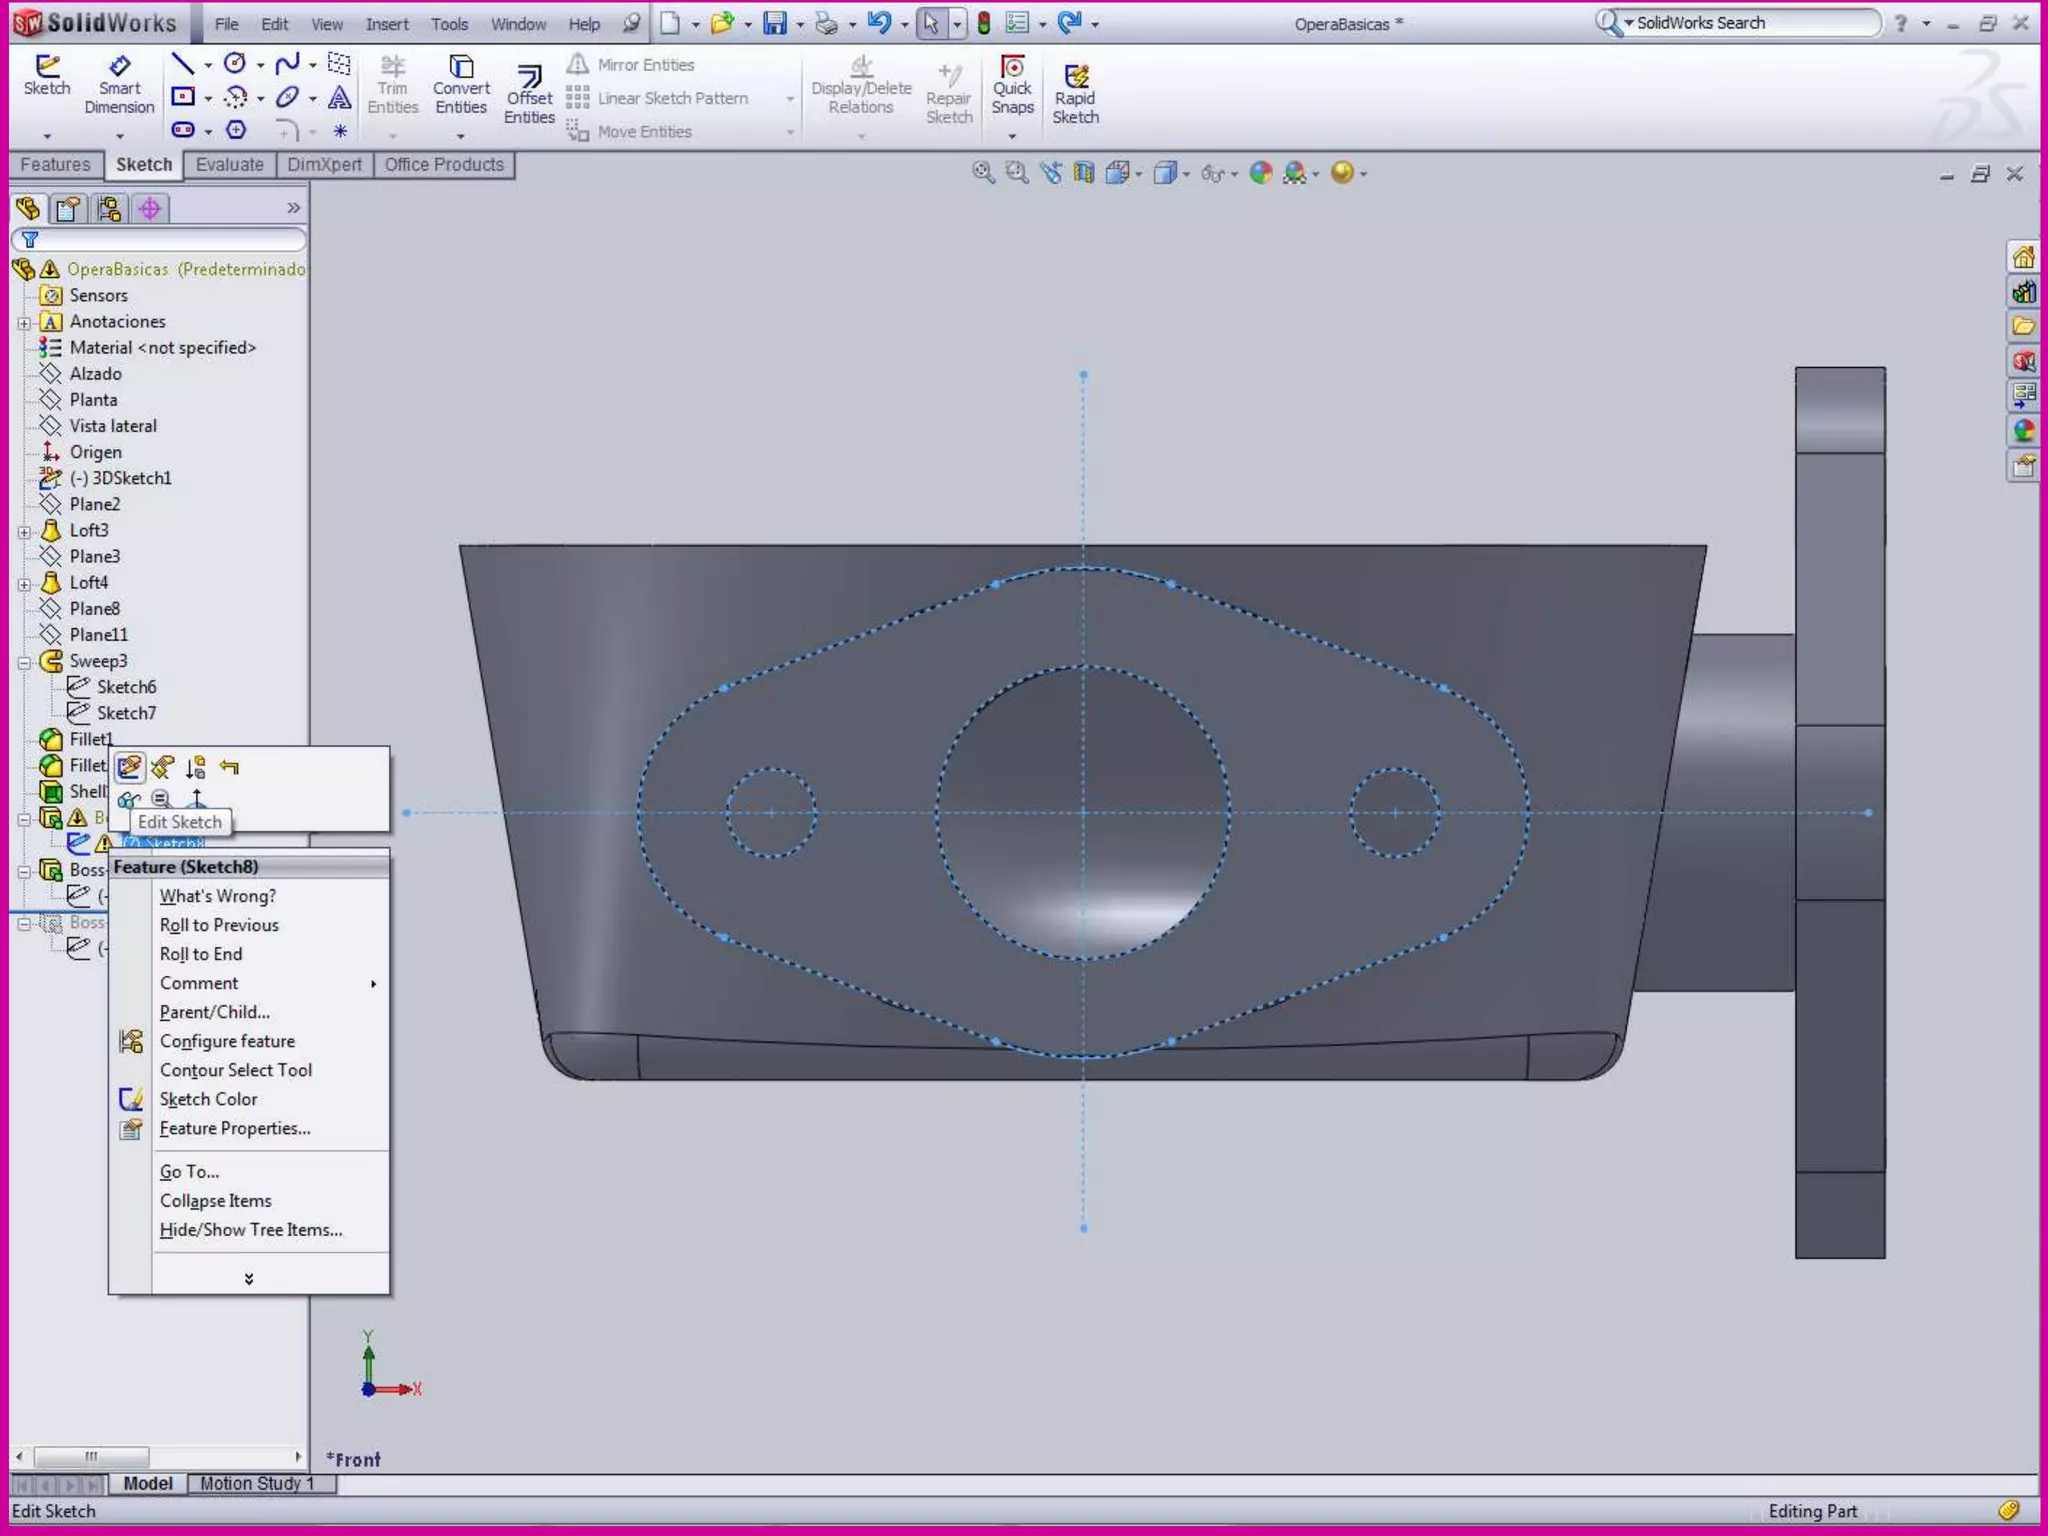
Task: Click the Edit Sketch icon in context toolbar
Action: click(129, 767)
